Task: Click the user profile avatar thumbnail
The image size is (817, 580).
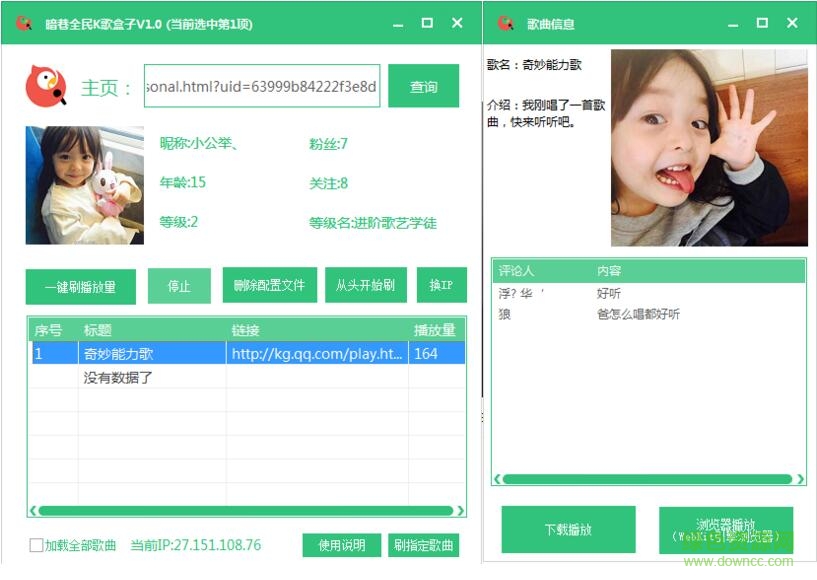Action: pos(84,185)
